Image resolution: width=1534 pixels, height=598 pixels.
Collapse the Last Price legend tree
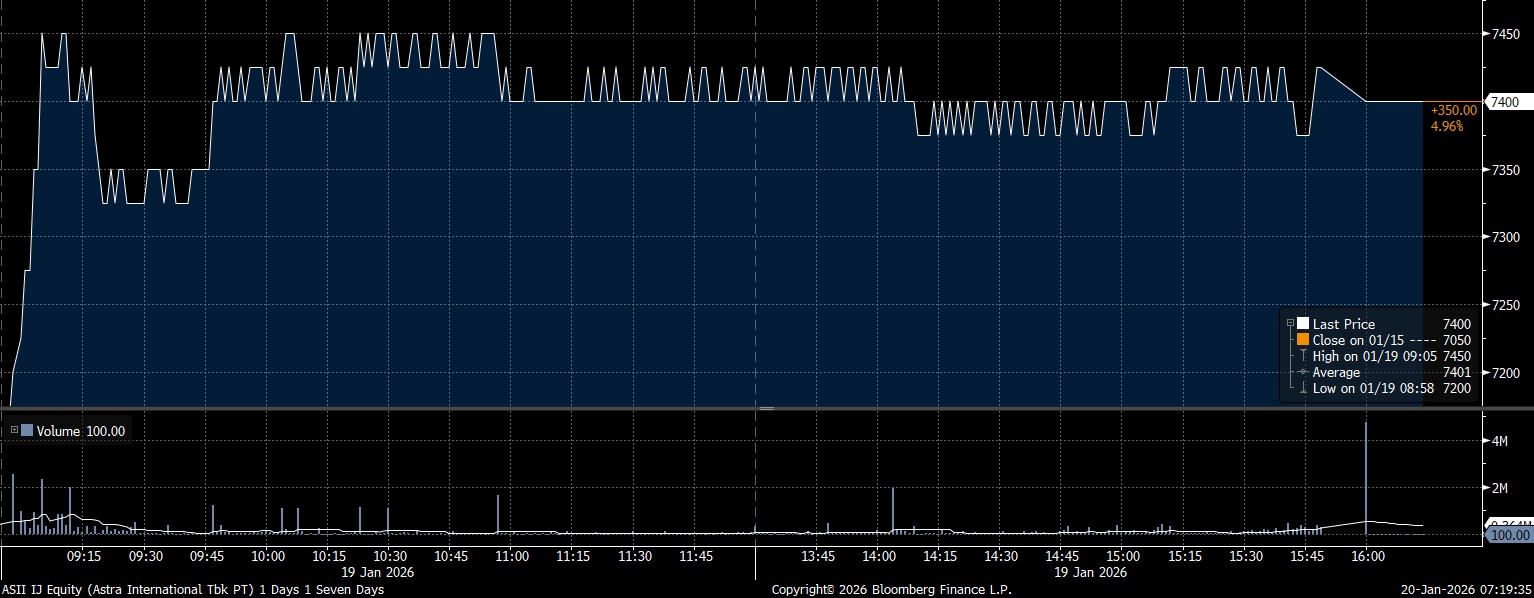(x=1290, y=324)
